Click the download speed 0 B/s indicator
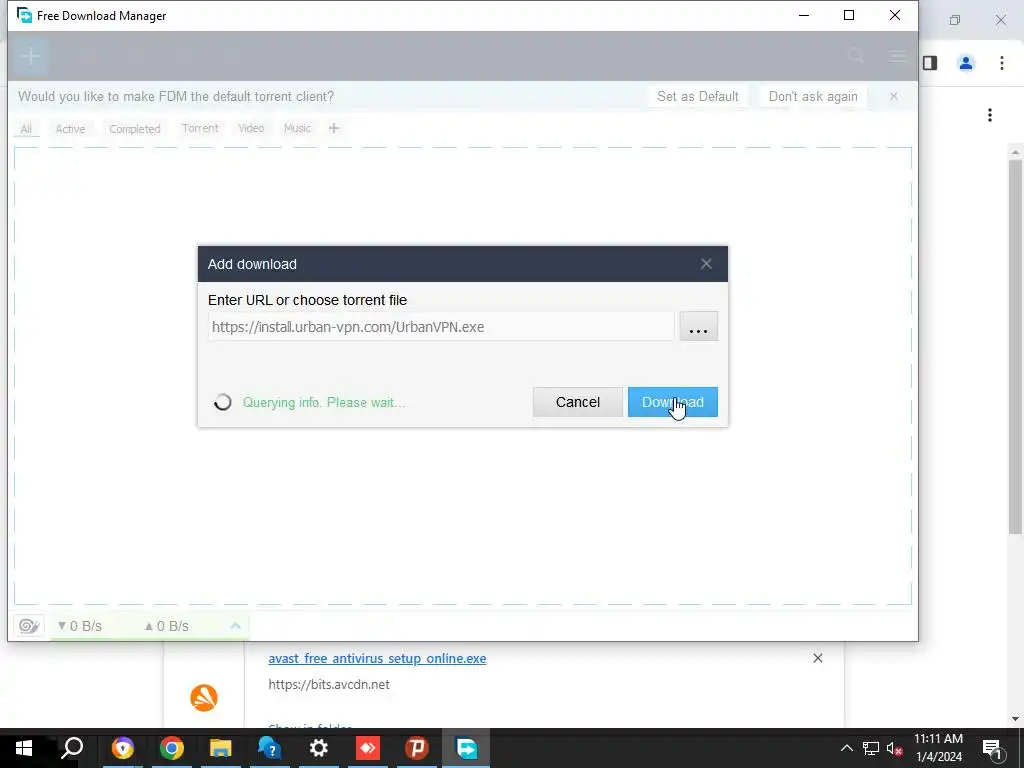1024x768 pixels. [80, 626]
